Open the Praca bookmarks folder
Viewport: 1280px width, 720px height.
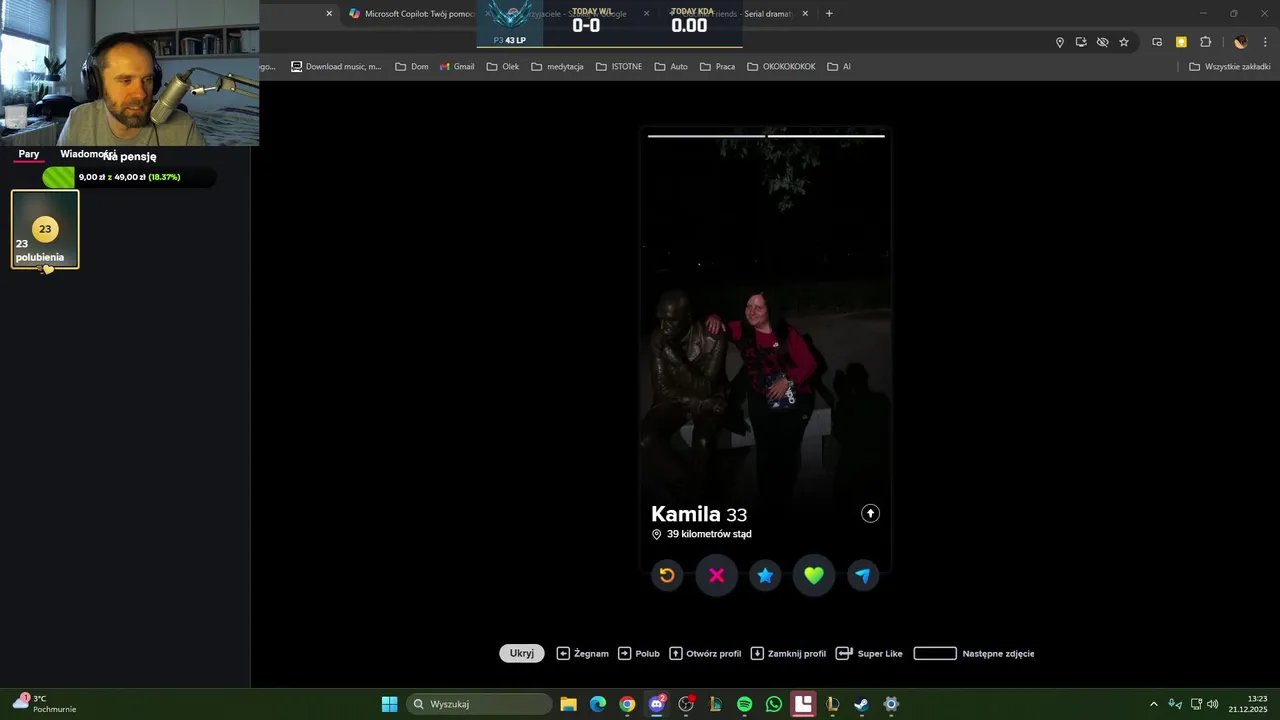pyautogui.click(x=718, y=67)
